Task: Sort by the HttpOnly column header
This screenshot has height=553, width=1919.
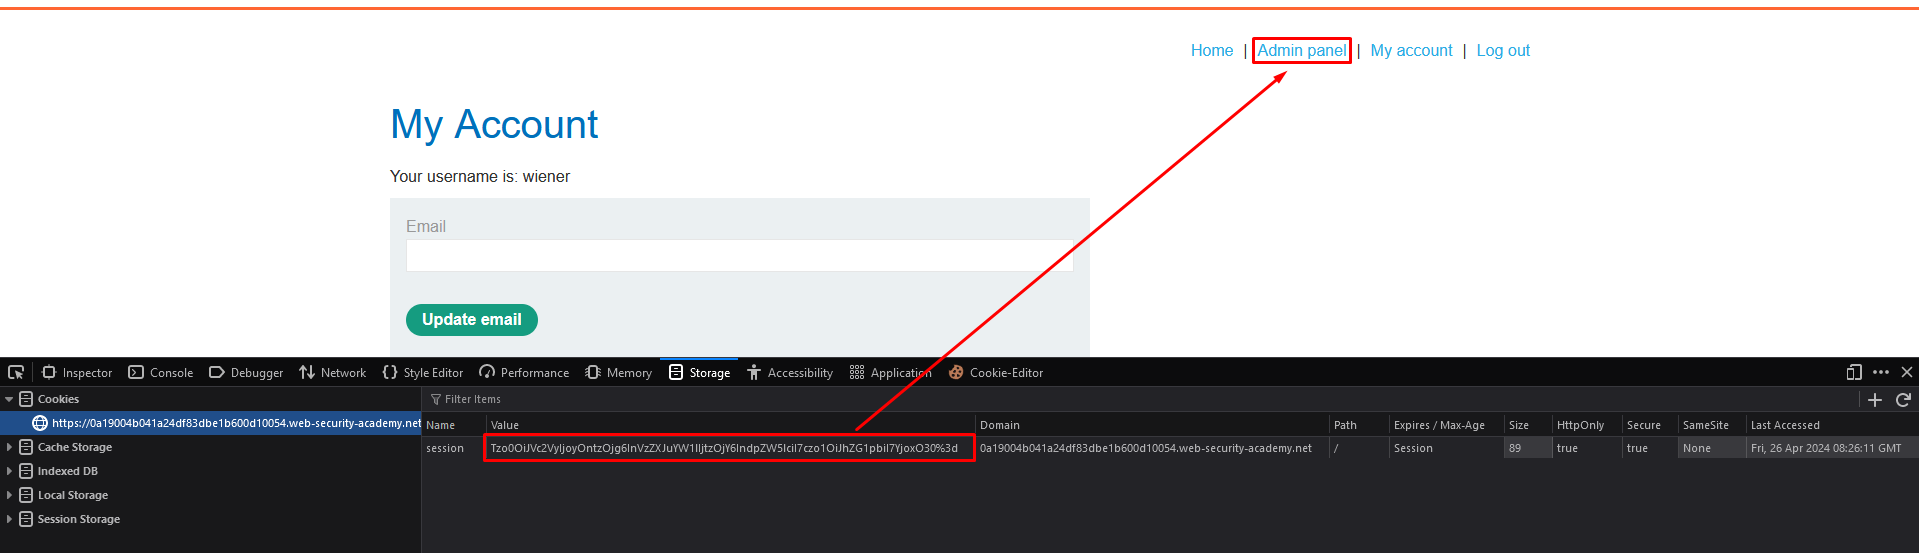Action: click(x=1587, y=425)
